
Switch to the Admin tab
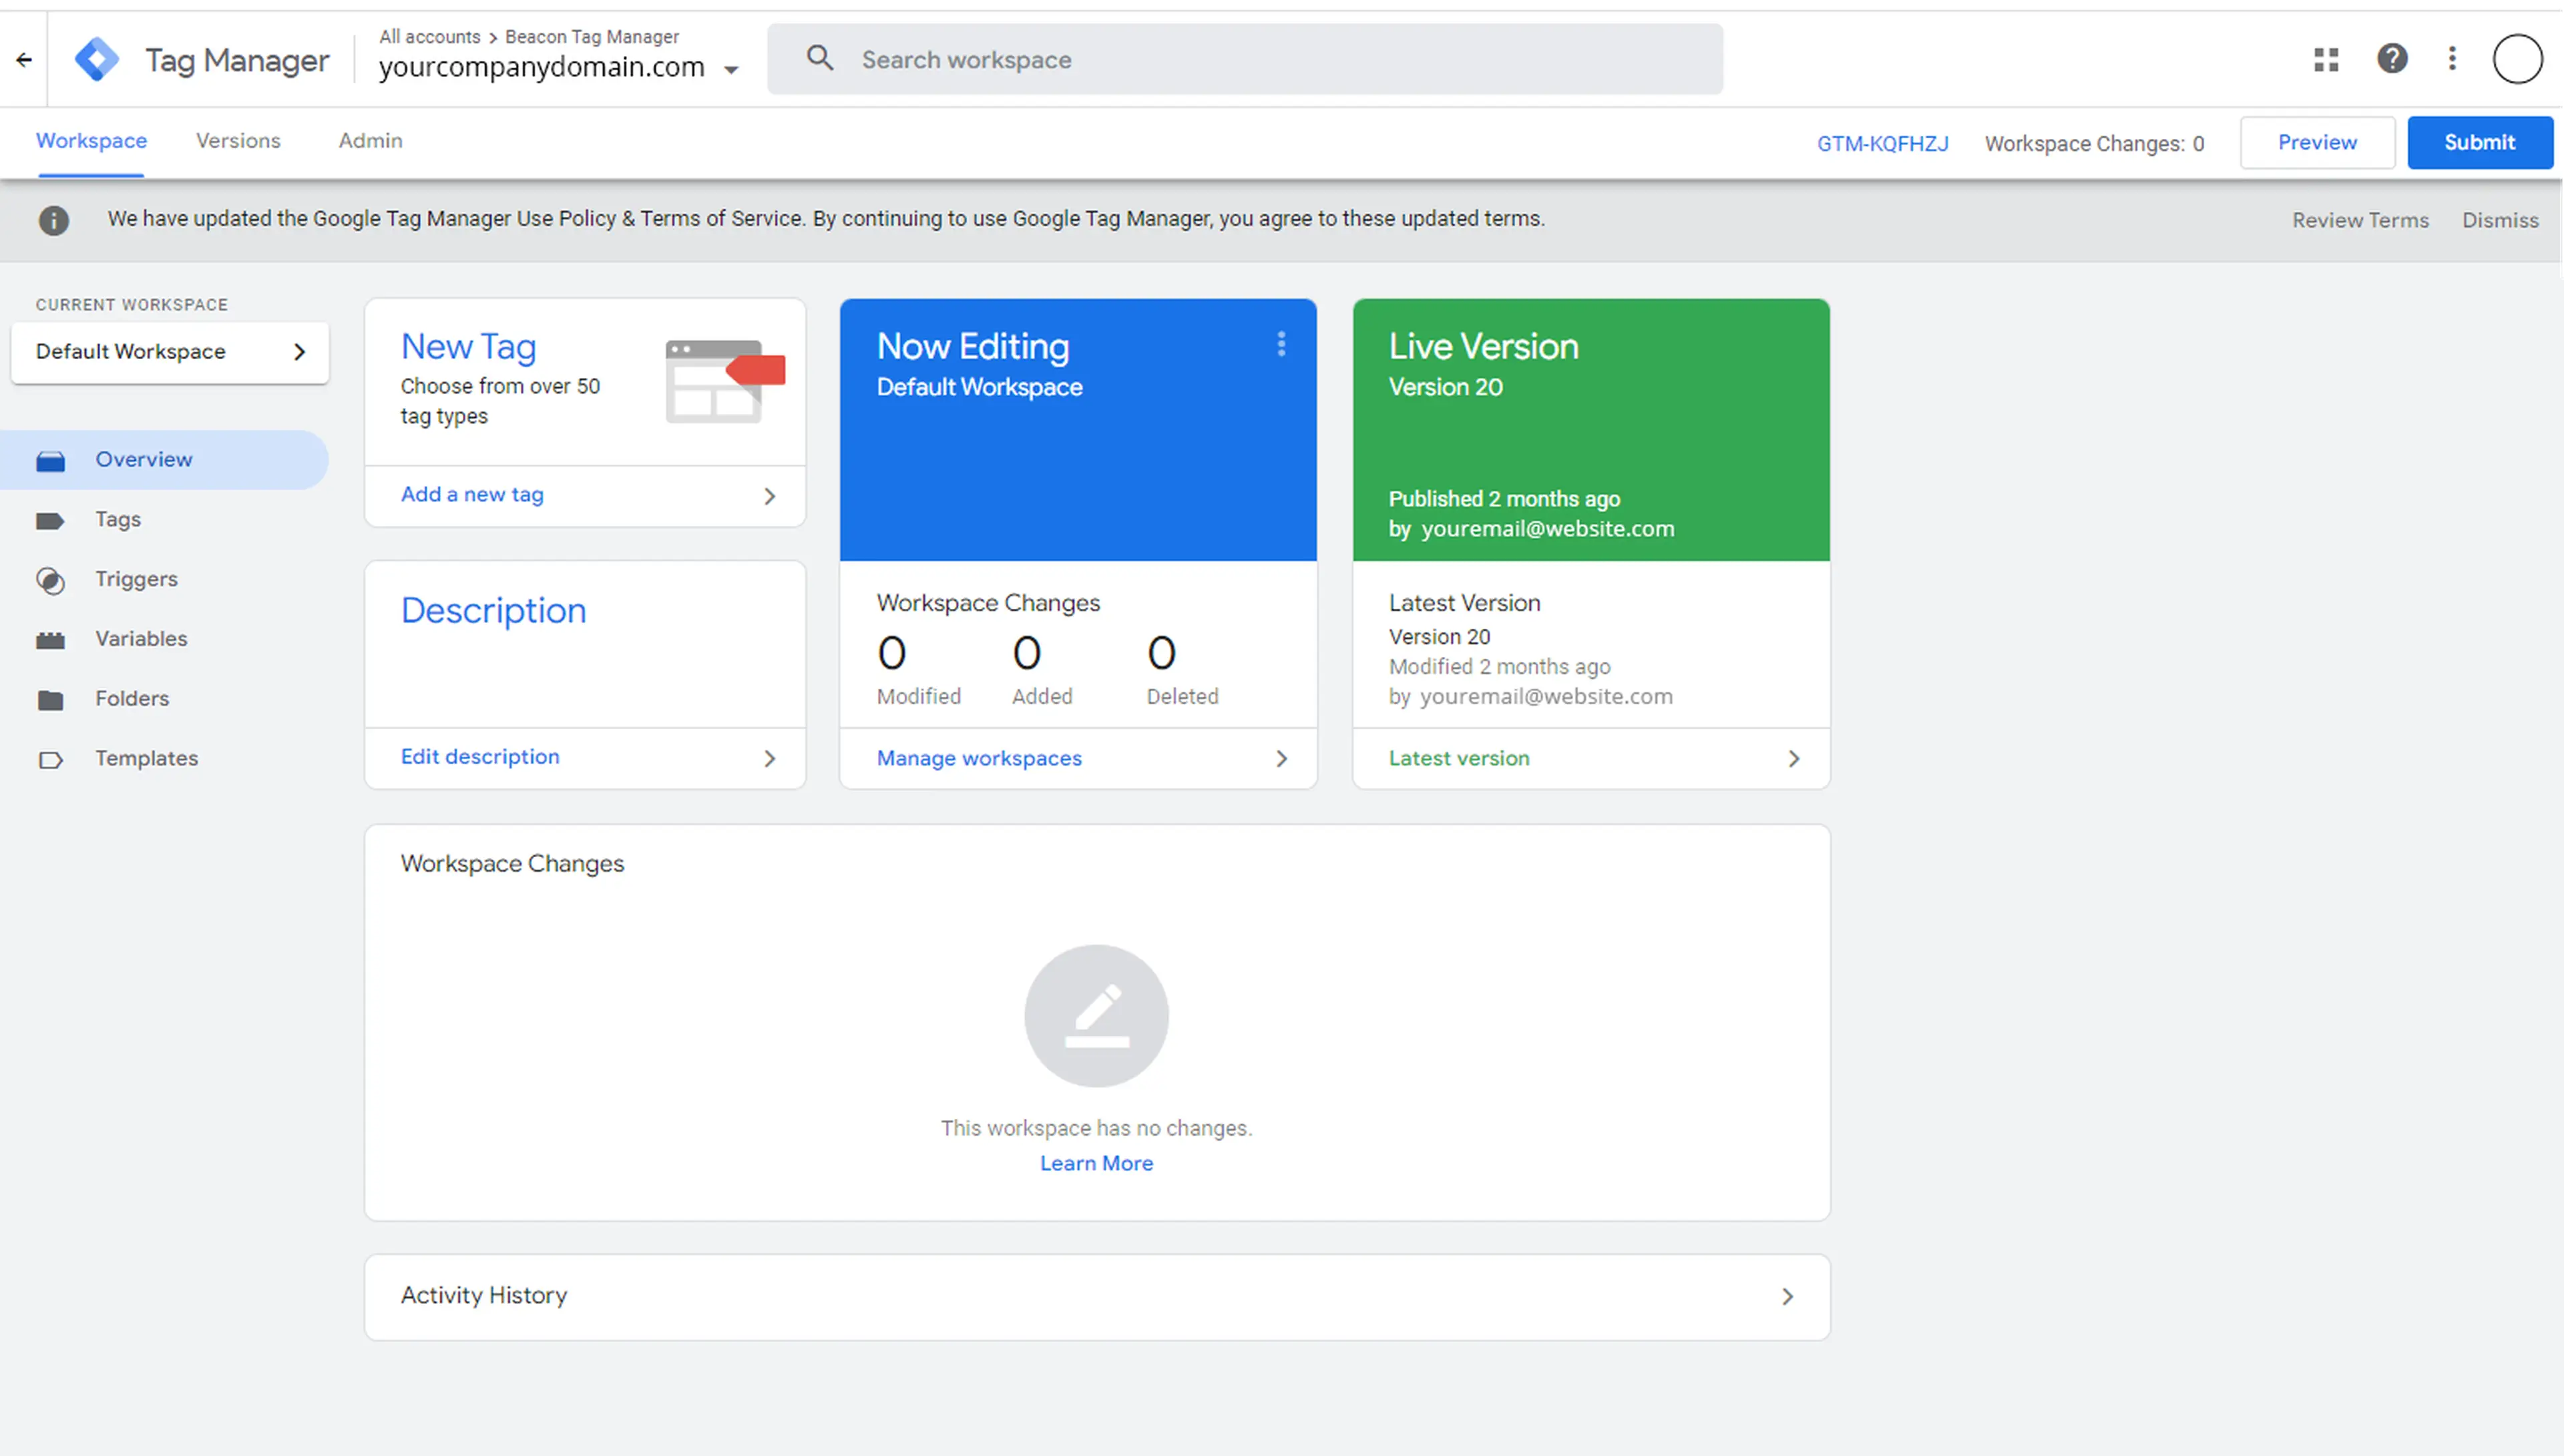[370, 141]
